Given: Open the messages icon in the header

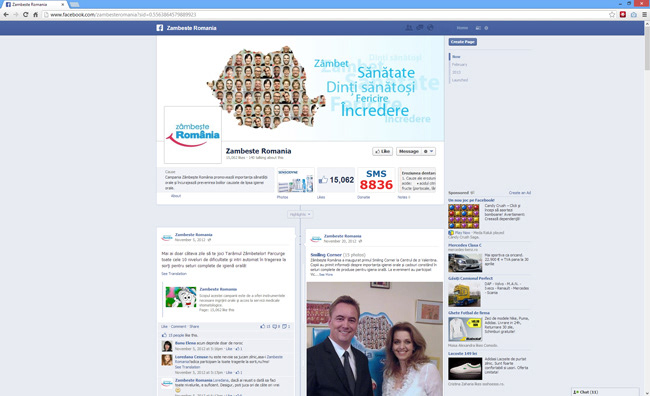Looking at the screenshot, I should coord(420,28).
